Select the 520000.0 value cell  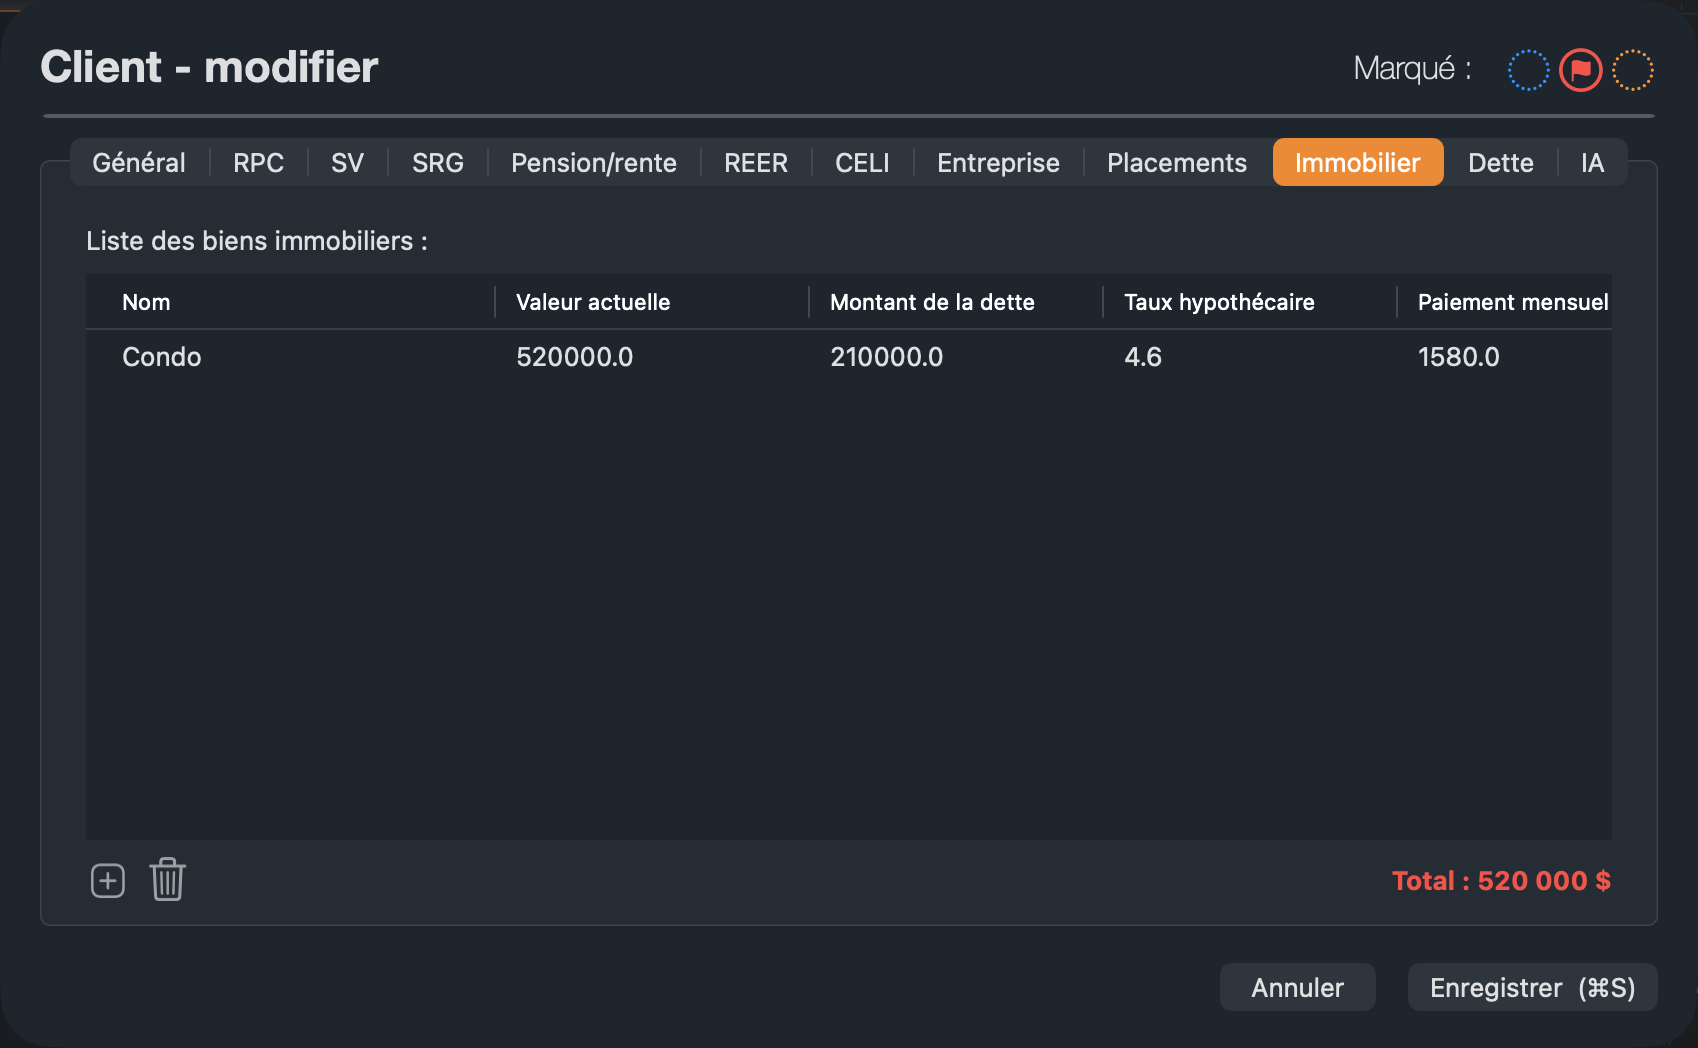click(575, 357)
